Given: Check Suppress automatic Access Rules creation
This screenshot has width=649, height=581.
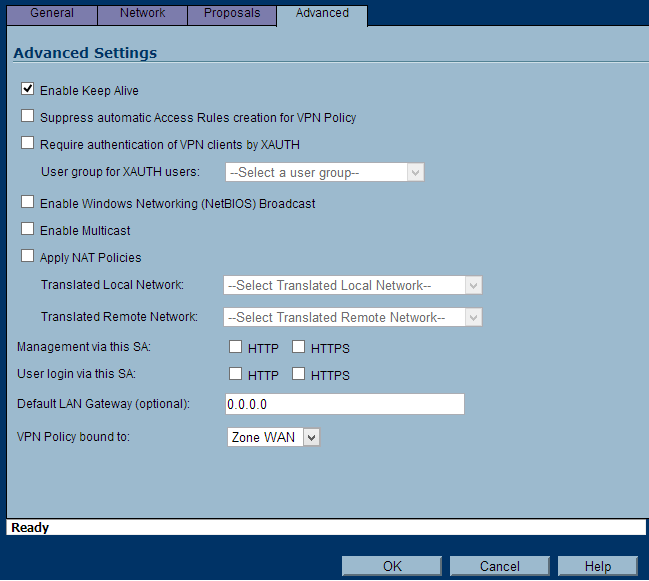Looking at the screenshot, I should click(28, 116).
